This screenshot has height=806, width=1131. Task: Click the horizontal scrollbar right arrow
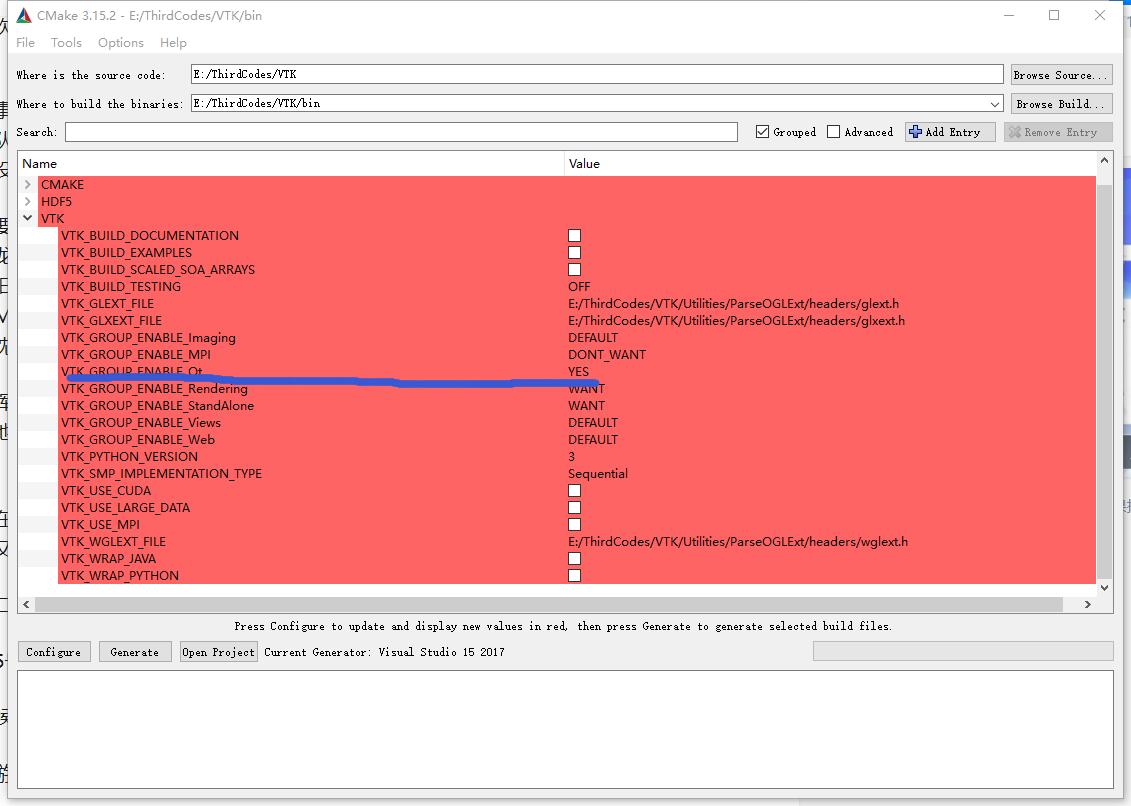click(1088, 604)
